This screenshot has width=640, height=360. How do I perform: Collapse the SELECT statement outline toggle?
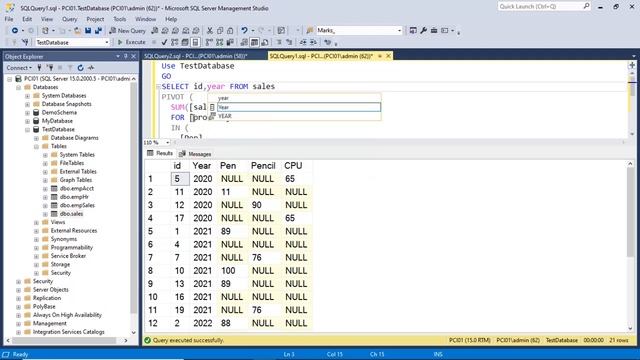pyautogui.click(x=158, y=87)
